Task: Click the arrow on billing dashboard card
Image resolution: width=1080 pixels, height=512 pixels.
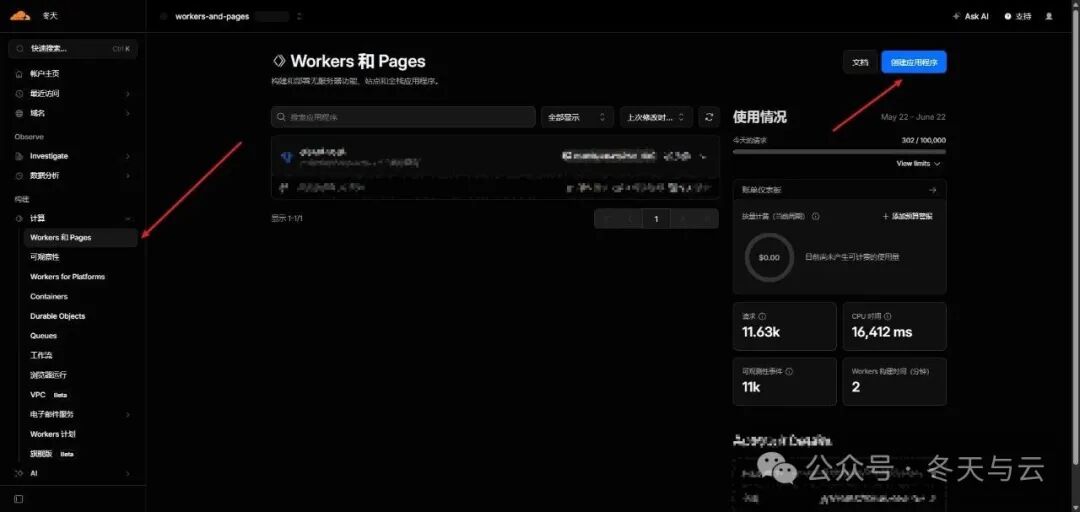Action: (x=933, y=190)
